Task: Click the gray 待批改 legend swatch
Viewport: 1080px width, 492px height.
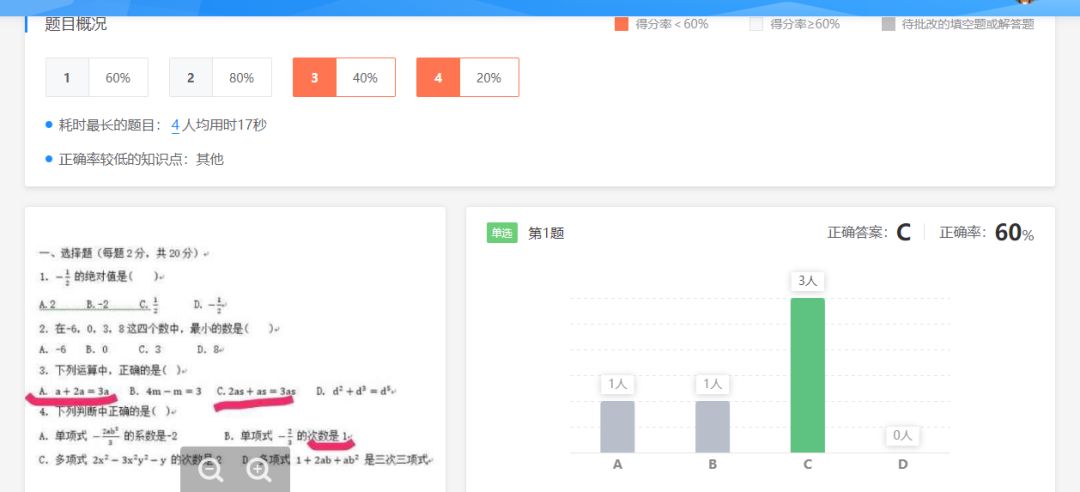Action: 888,24
